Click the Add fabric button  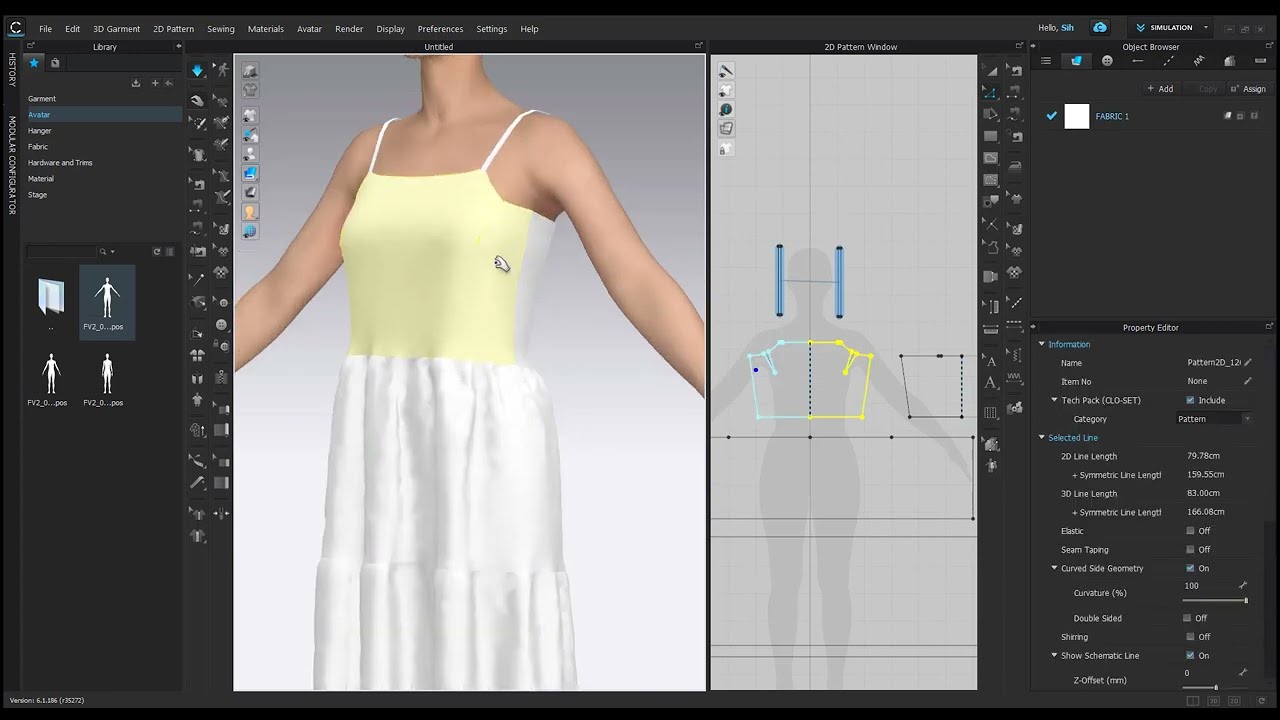pos(1160,89)
